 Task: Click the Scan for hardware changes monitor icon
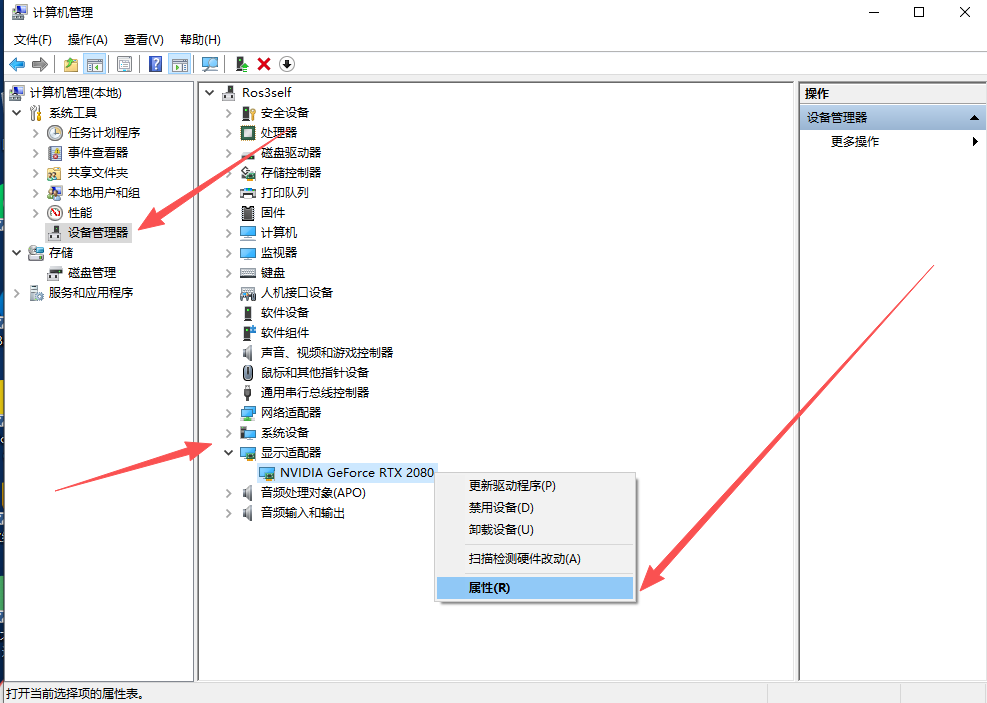tap(210, 64)
